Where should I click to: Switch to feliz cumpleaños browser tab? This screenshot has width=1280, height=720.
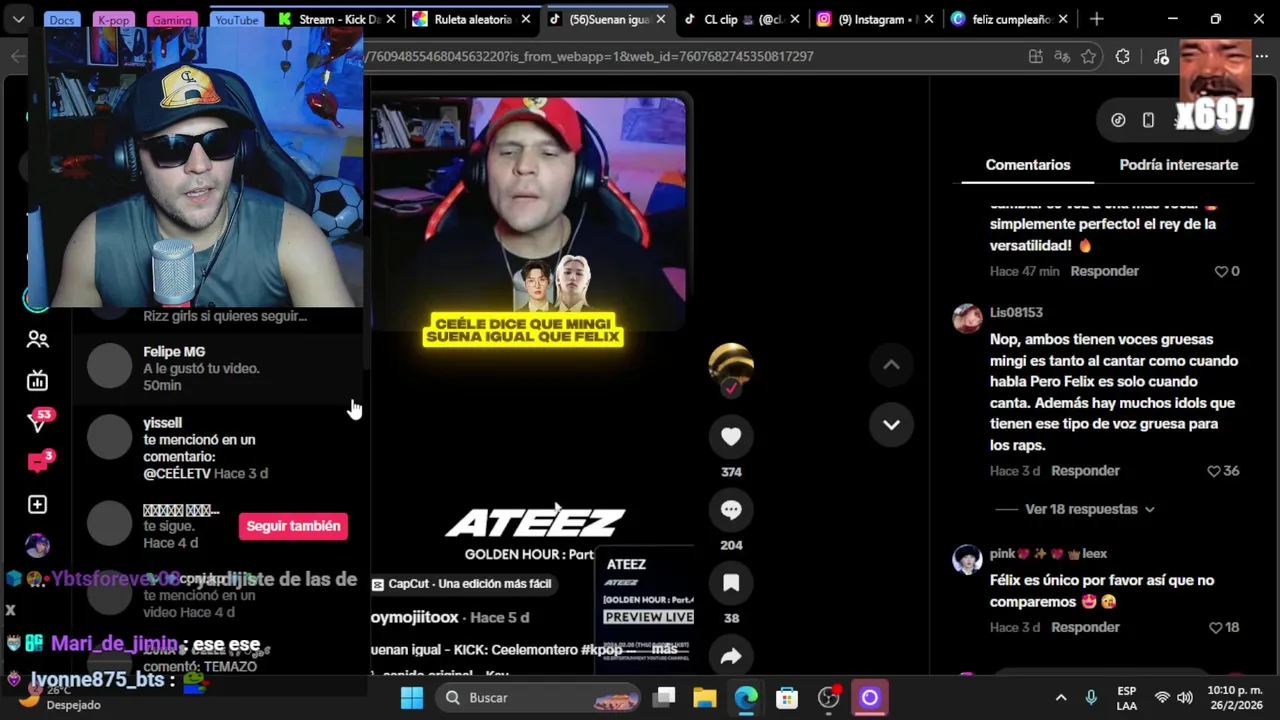tap(1011, 19)
